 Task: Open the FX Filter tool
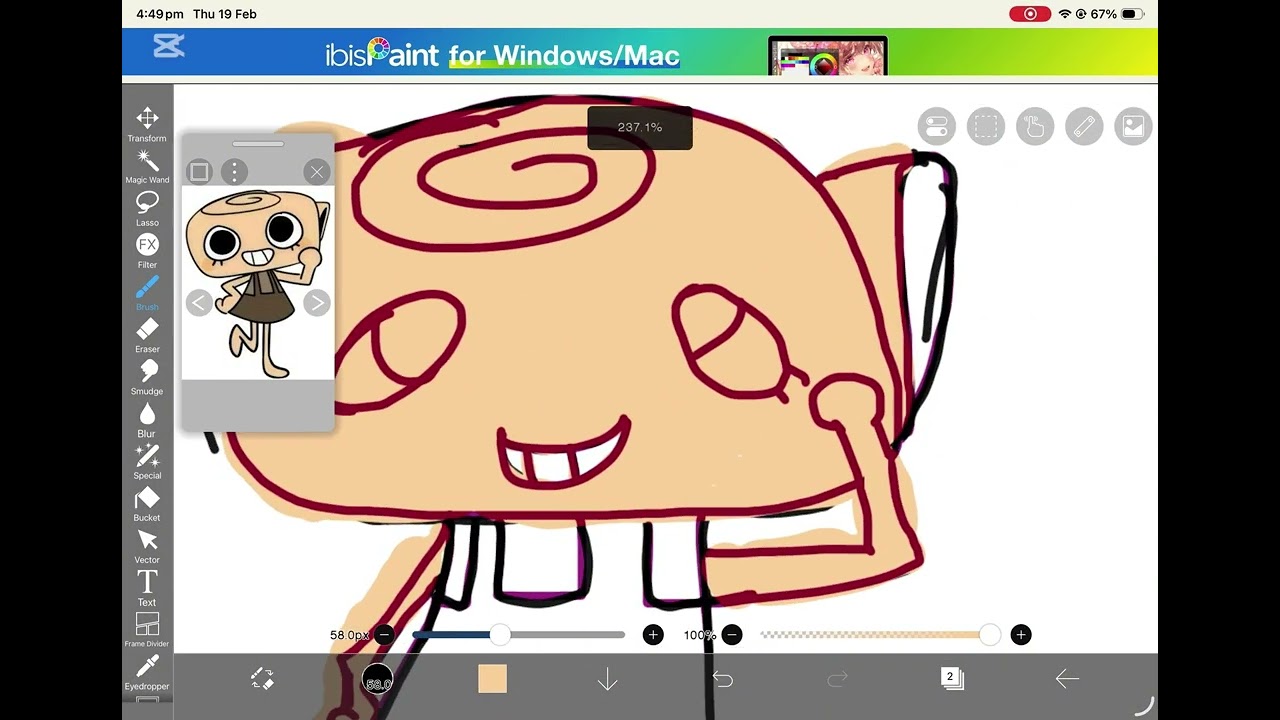(x=147, y=251)
